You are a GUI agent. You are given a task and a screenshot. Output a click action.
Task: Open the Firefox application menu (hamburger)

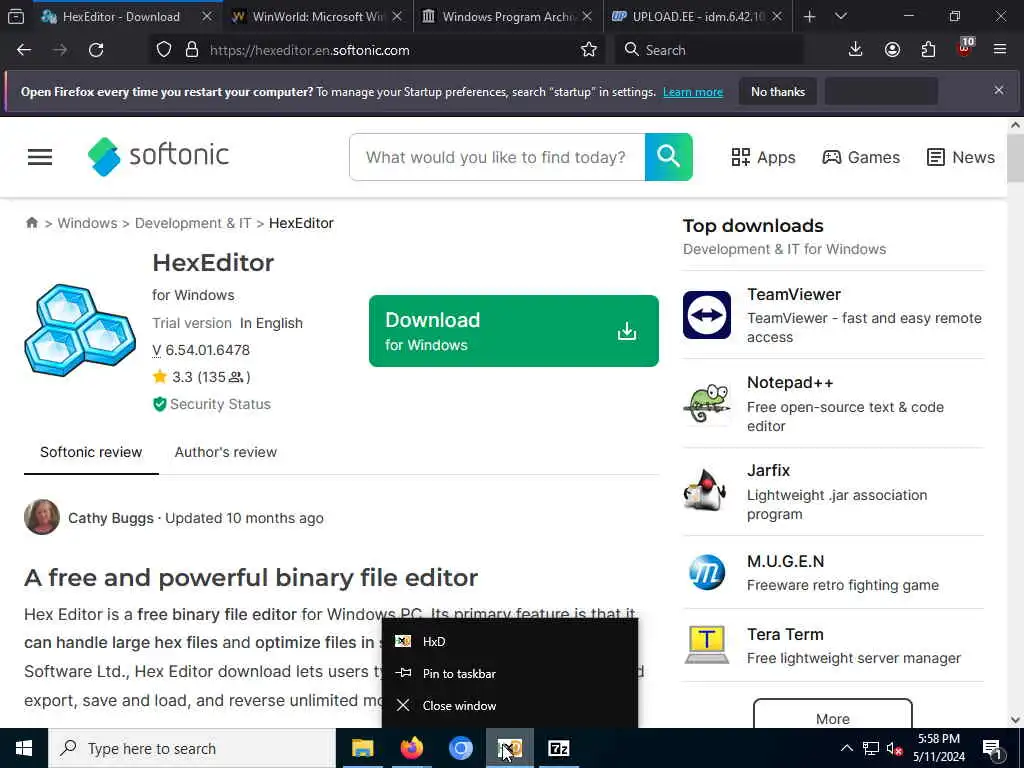pos(1000,50)
